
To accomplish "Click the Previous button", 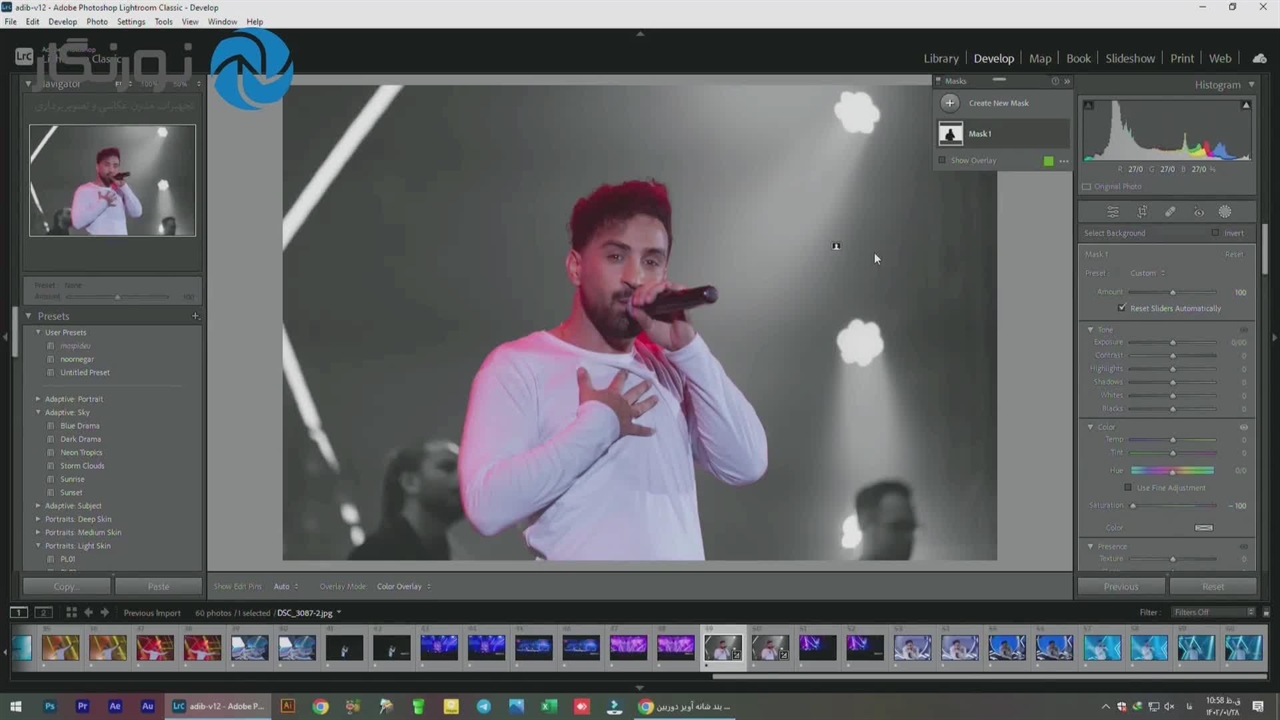I will [1121, 587].
